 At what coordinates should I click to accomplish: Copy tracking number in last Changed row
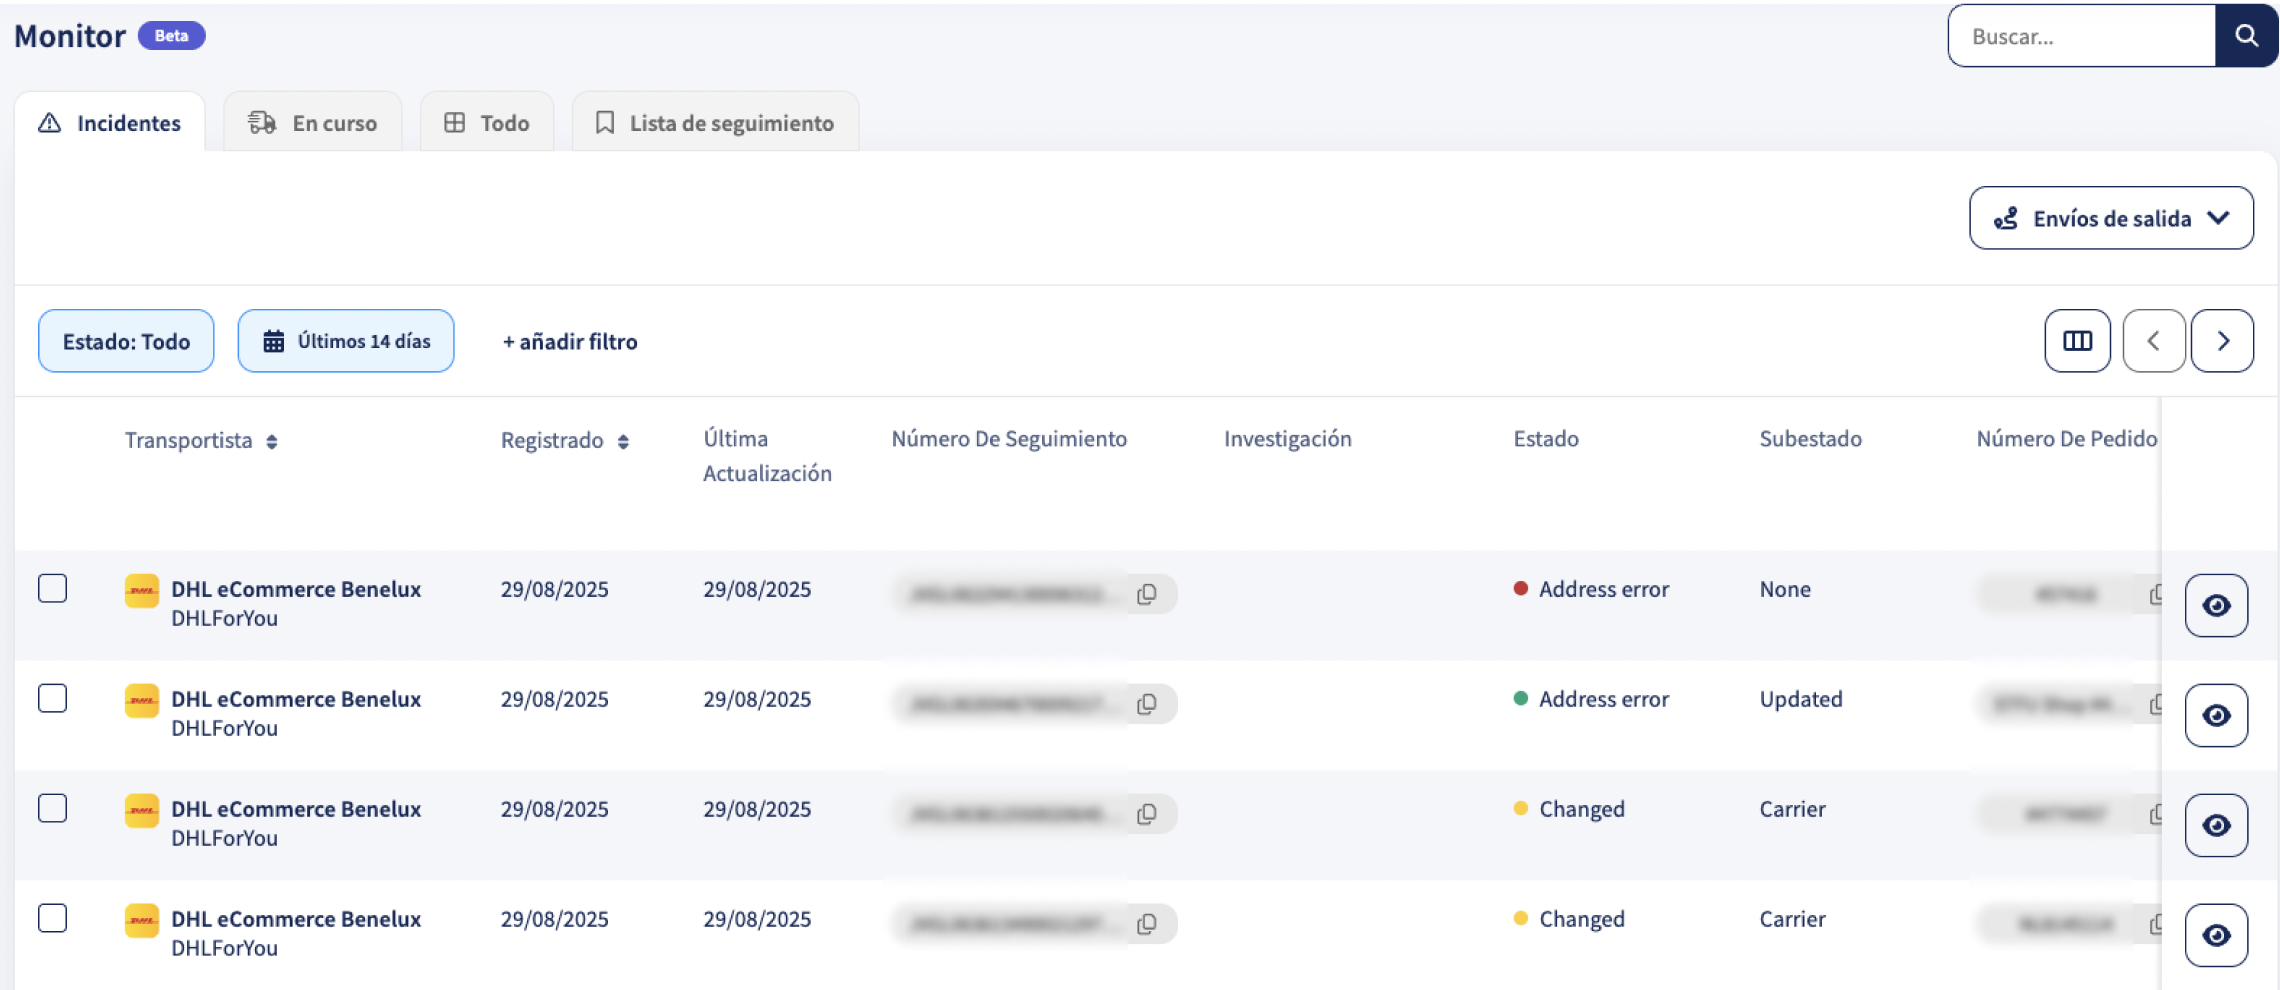pos(1147,924)
